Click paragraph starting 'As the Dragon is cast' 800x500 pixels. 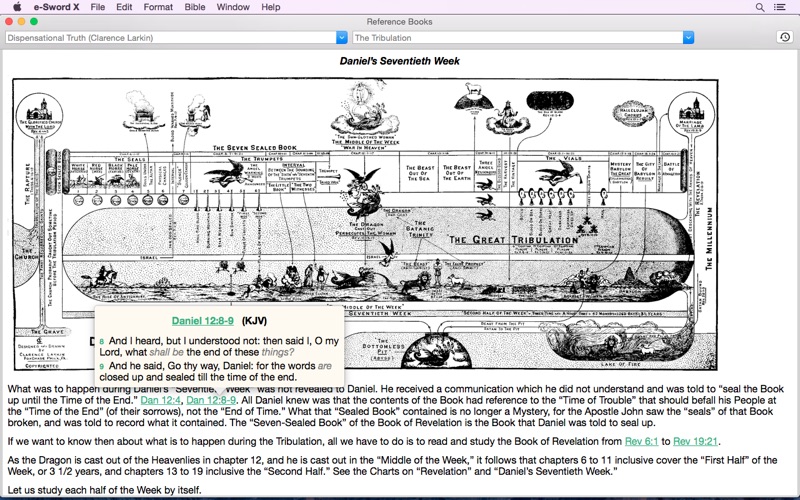point(392,466)
